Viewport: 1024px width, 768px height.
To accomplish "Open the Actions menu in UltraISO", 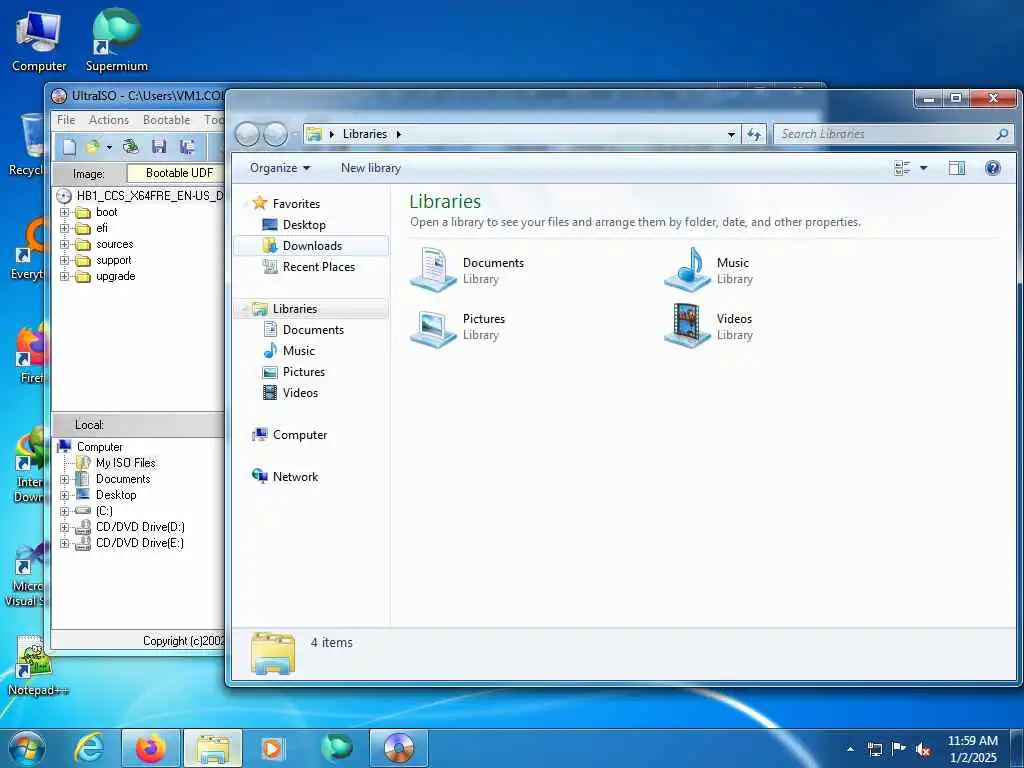I will (x=108, y=120).
